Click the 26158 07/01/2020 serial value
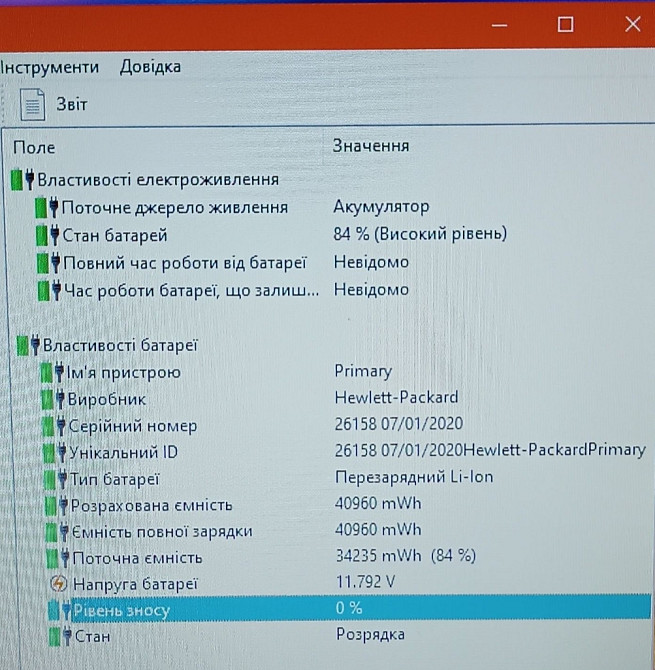 399,424
